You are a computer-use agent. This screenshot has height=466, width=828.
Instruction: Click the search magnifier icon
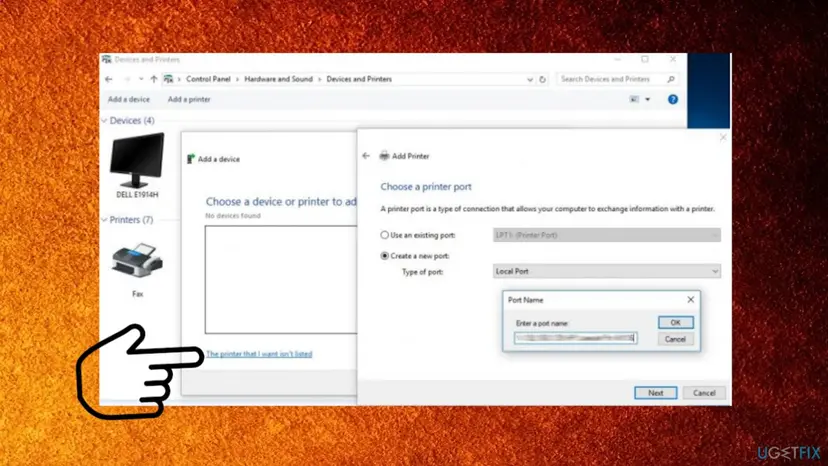click(x=671, y=79)
